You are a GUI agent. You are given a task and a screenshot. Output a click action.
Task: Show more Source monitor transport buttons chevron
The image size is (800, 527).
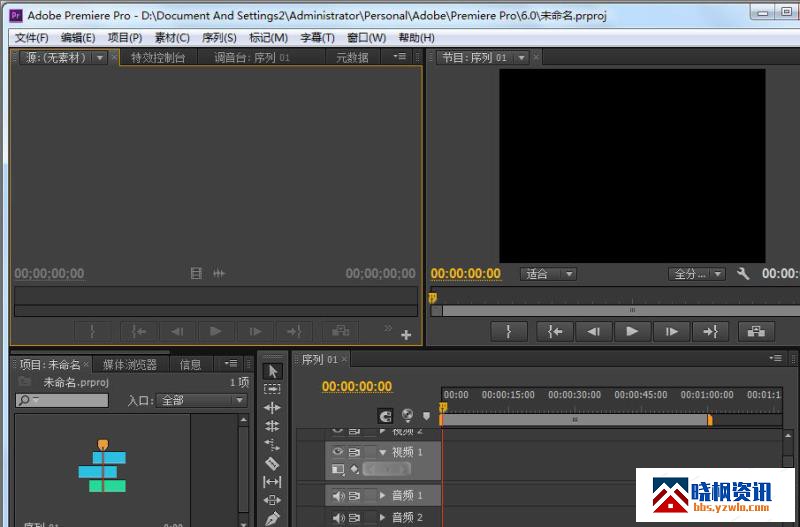388,328
